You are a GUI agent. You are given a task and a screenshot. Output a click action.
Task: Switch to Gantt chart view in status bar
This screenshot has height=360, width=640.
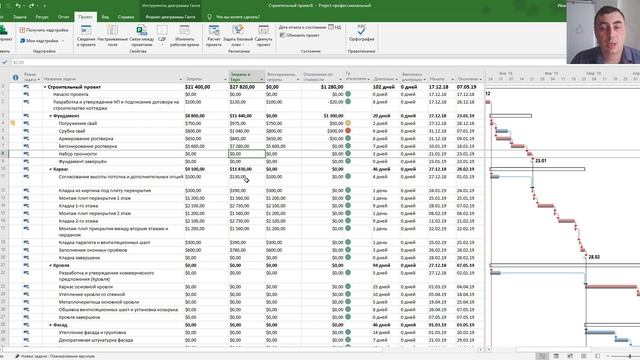(x=542, y=356)
